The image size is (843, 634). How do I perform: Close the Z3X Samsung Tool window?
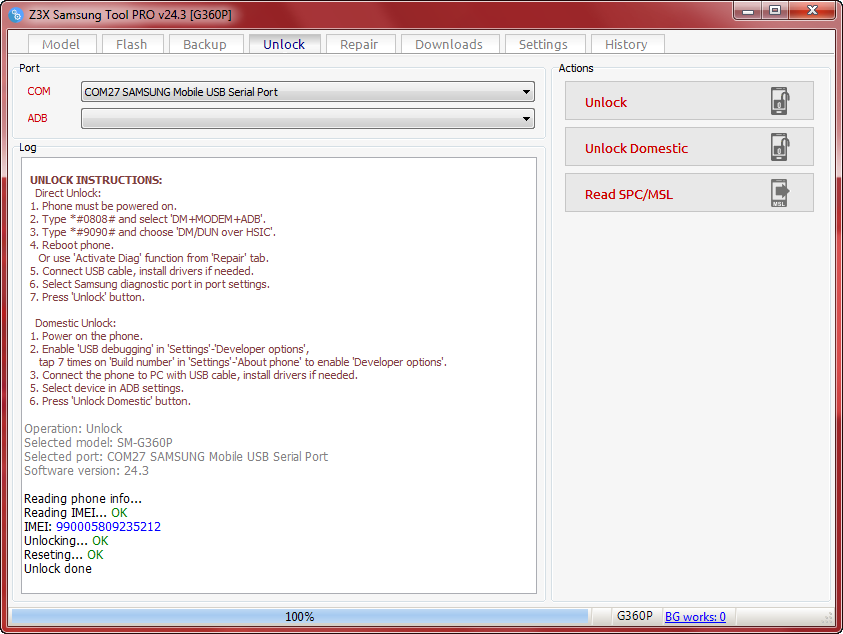click(x=813, y=11)
